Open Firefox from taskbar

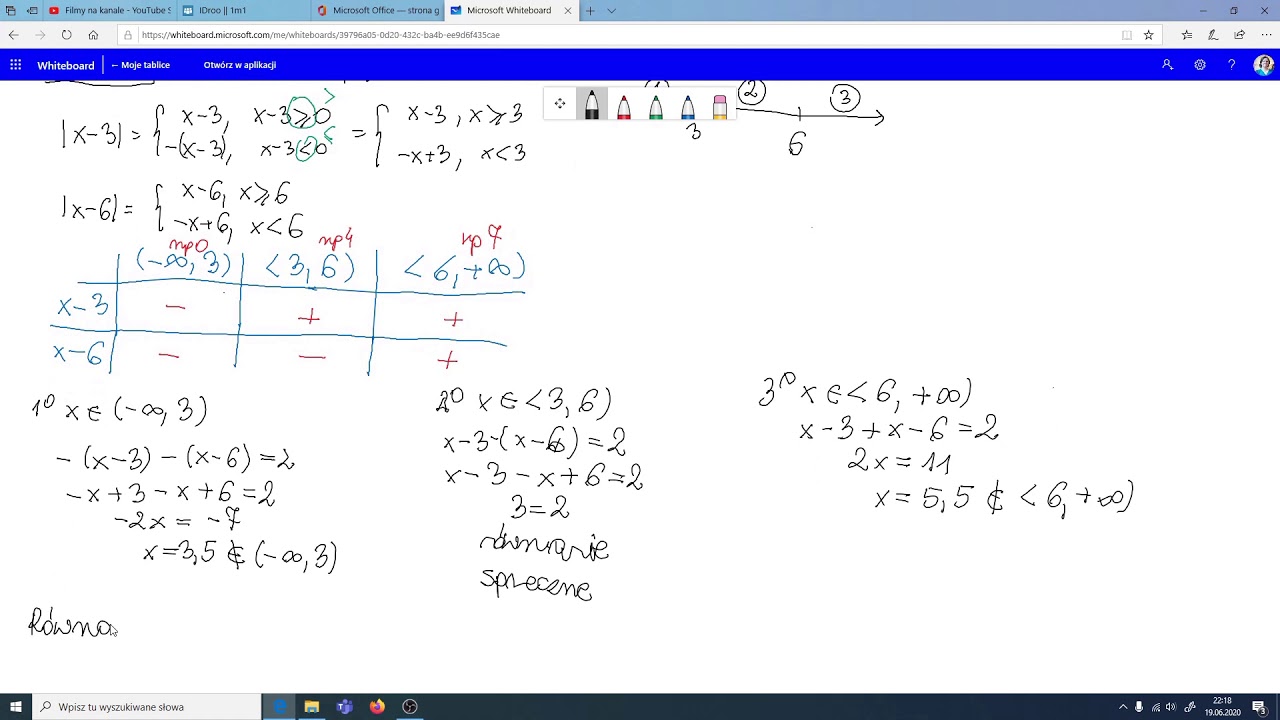[377, 707]
